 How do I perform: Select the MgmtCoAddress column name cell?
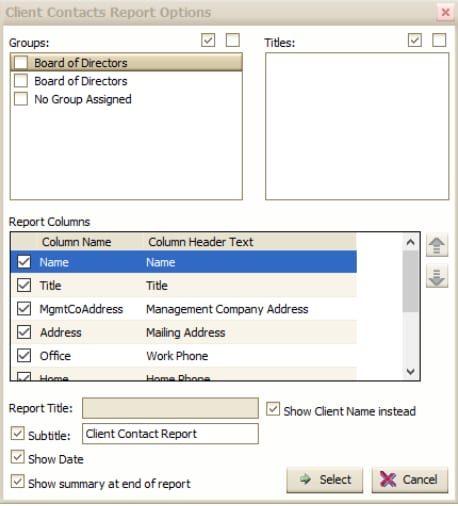tap(81, 309)
